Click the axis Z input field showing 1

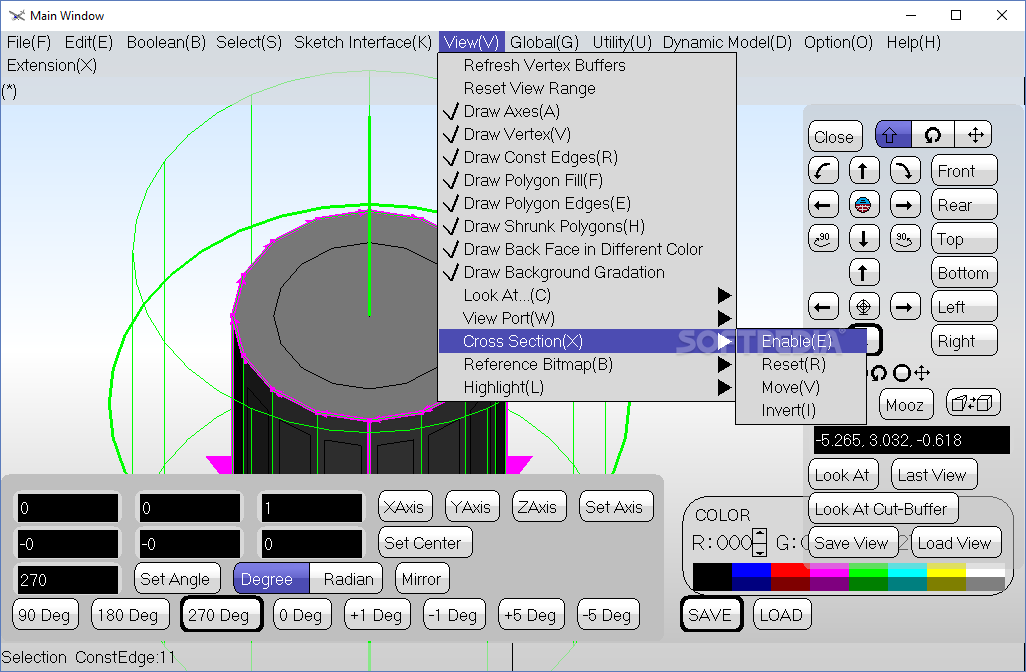tap(311, 508)
